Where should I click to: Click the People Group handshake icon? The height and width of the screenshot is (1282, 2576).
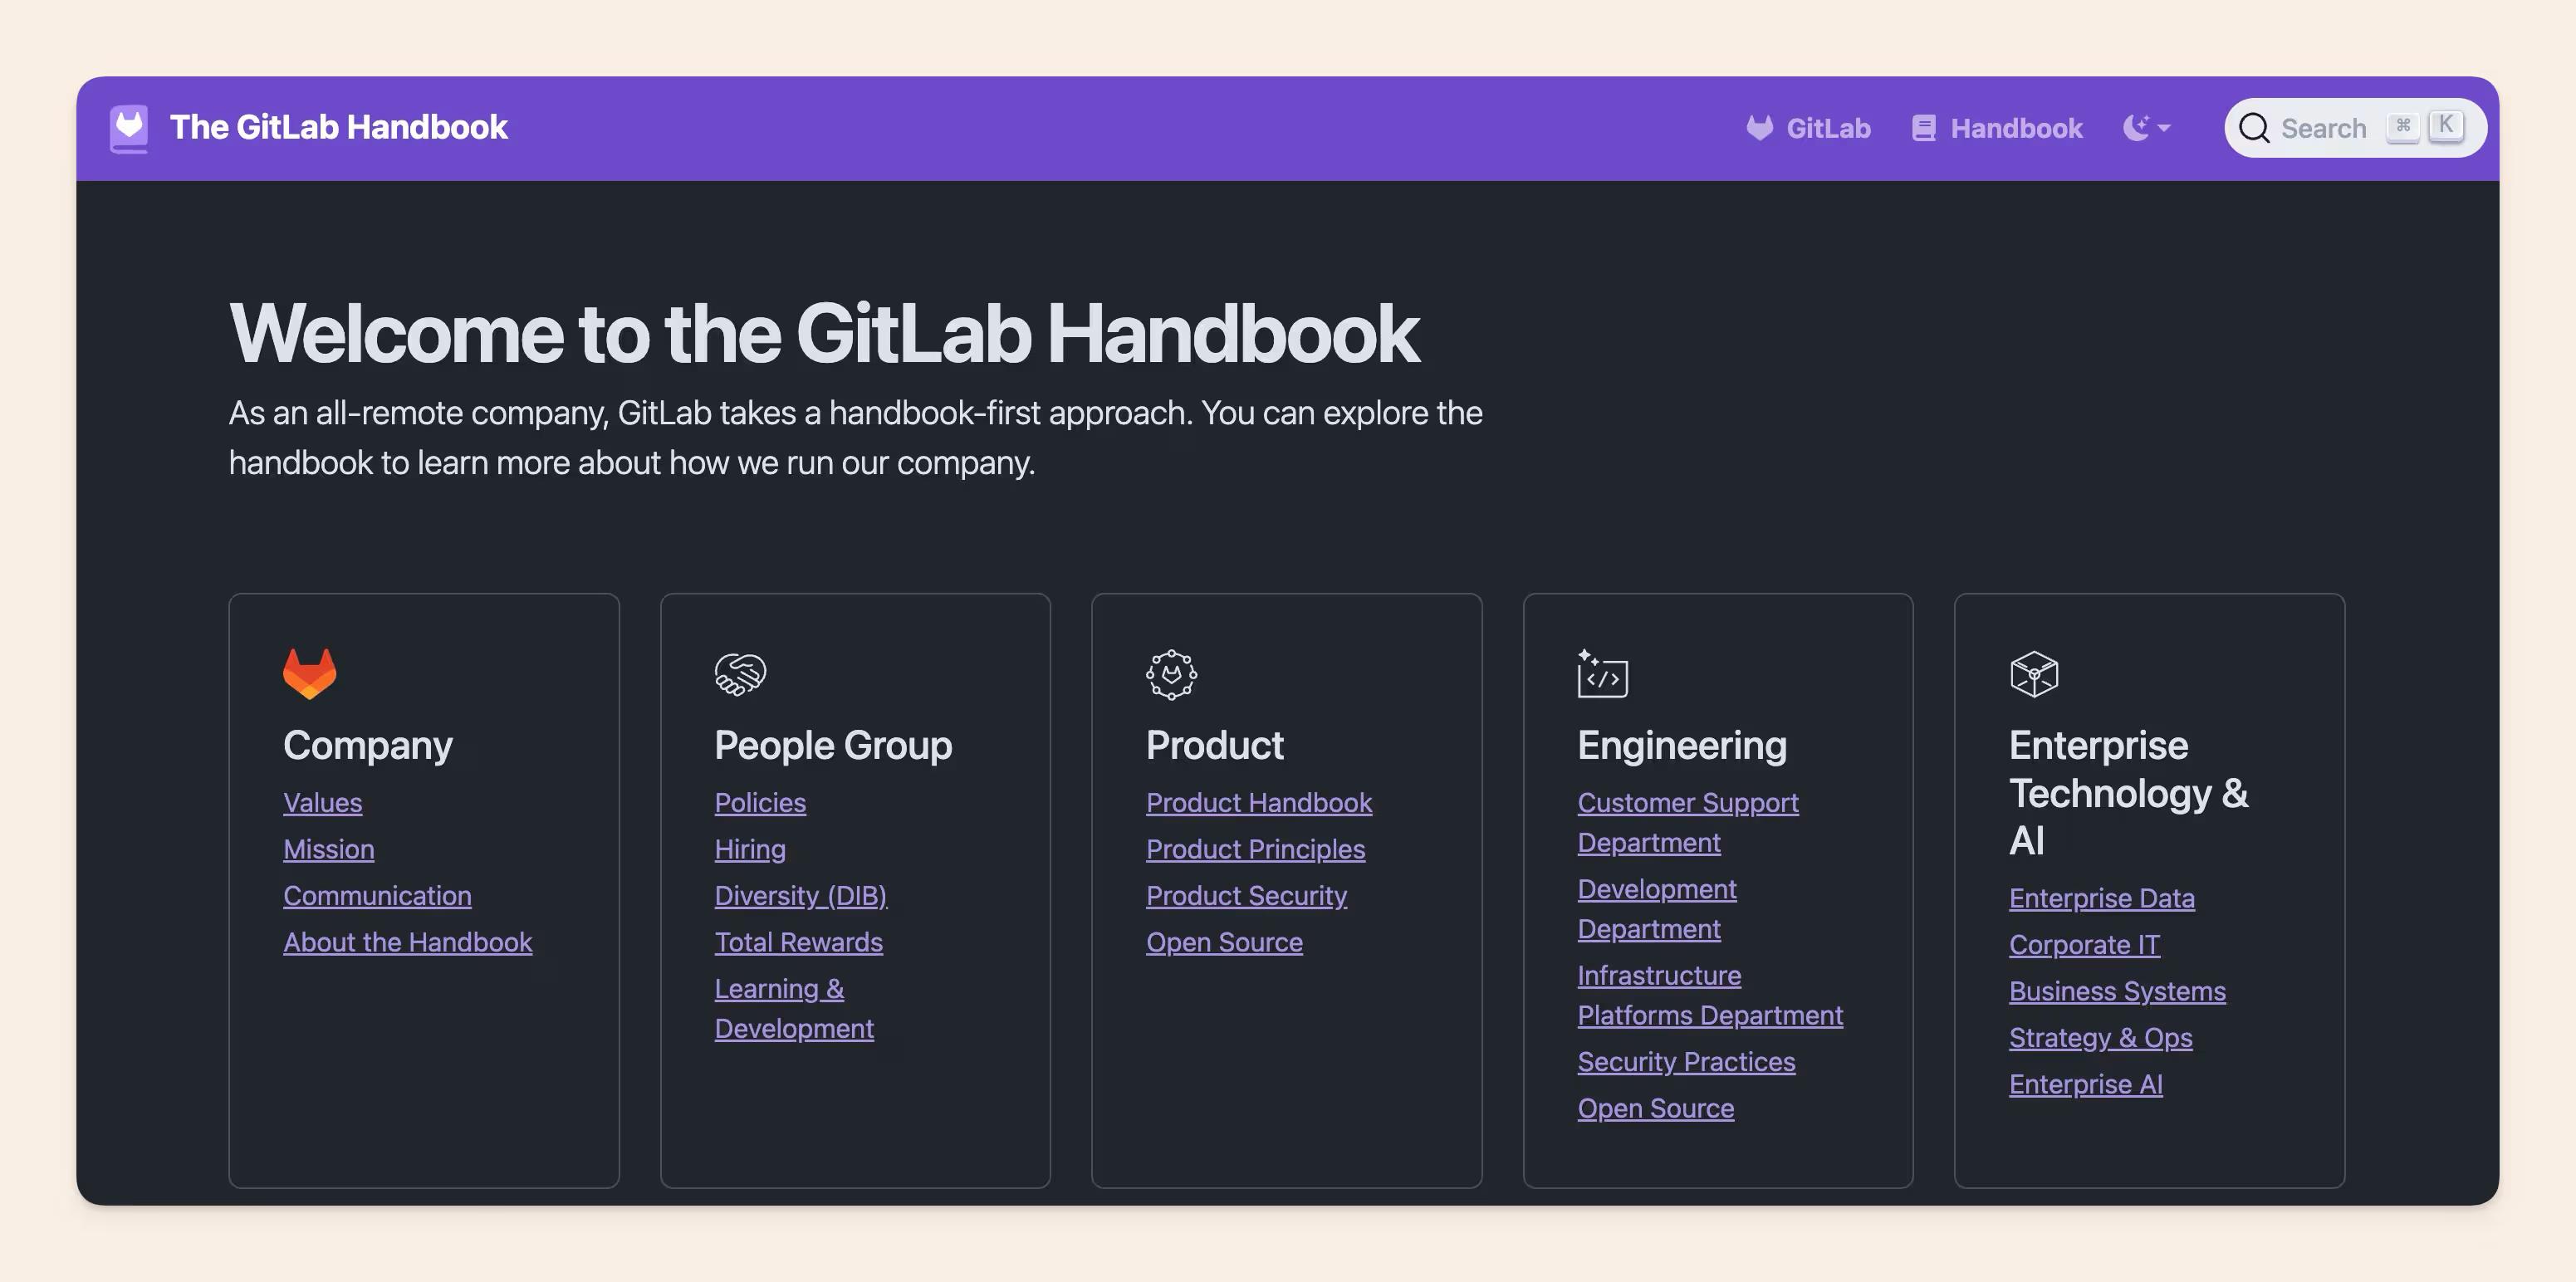(741, 674)
